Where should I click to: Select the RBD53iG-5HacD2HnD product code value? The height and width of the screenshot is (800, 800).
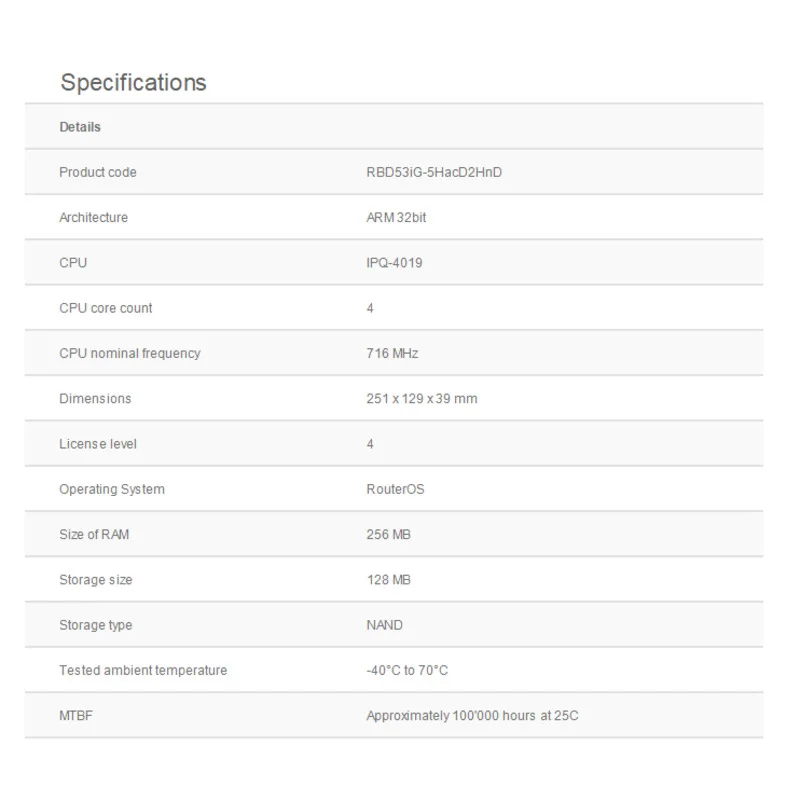tap(434, 172)
